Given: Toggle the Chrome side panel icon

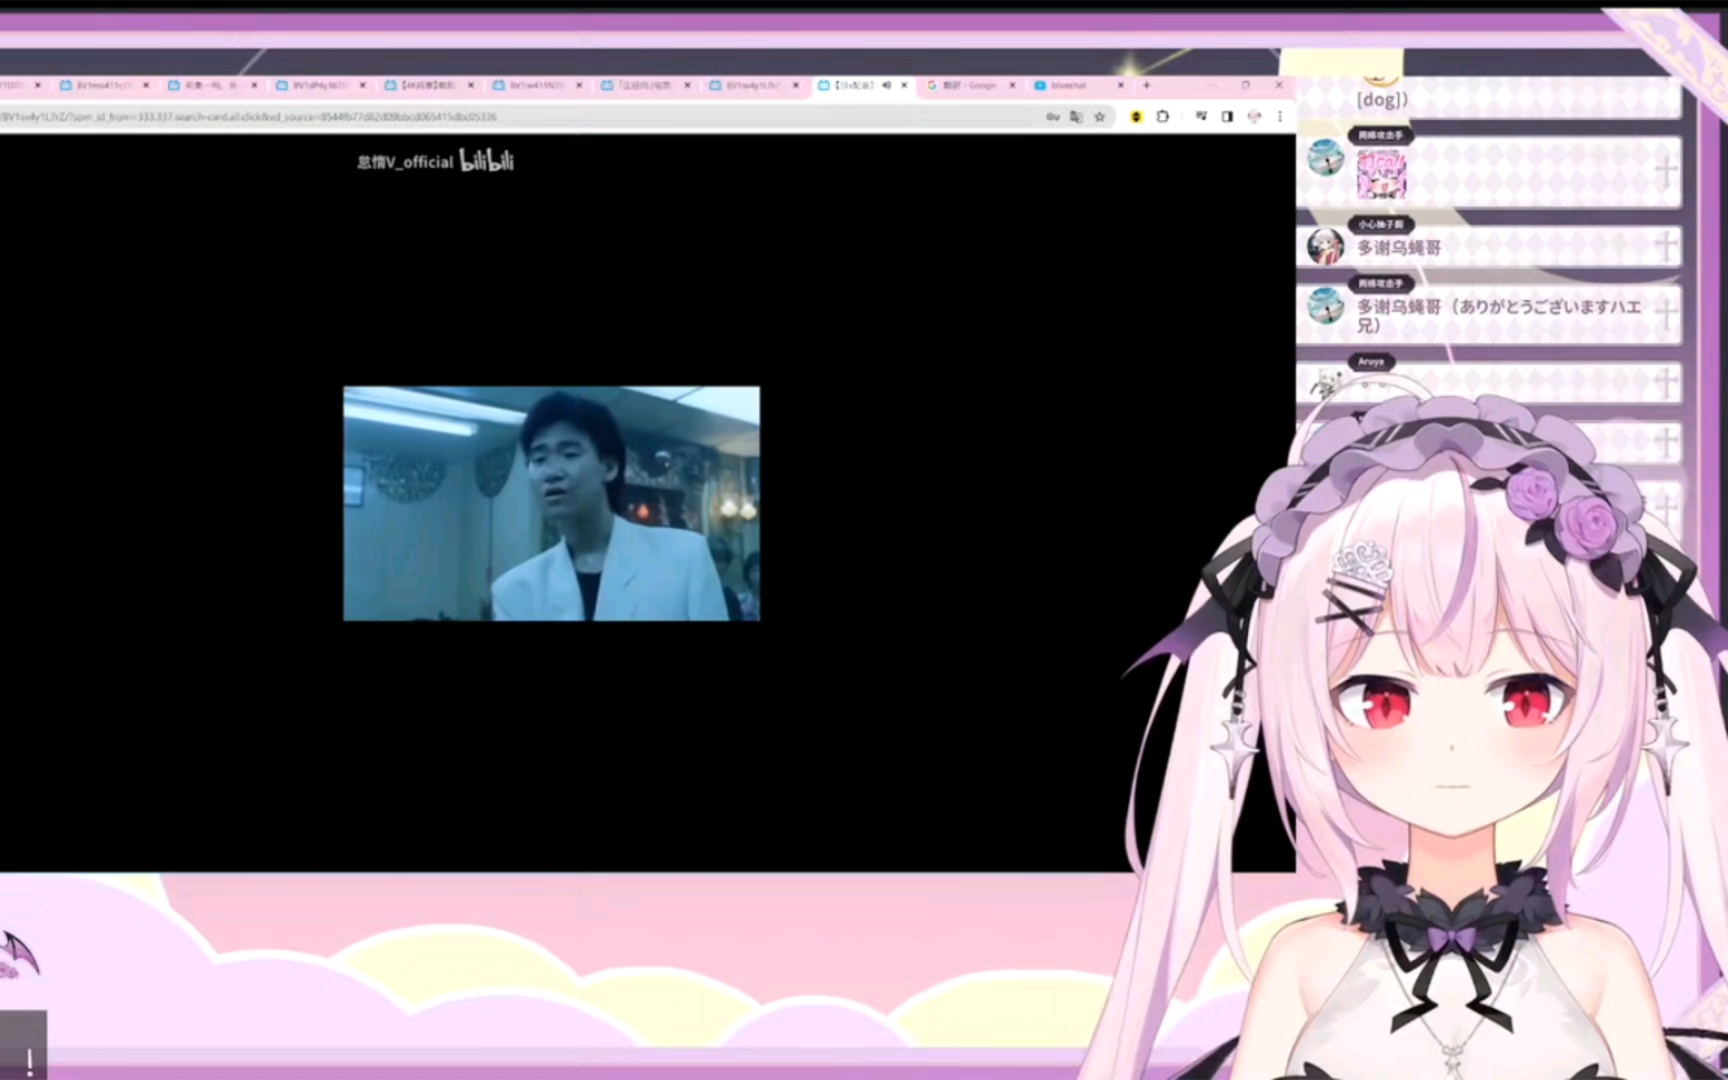Looking at the screenshot, I should [x=1227, y=117].
